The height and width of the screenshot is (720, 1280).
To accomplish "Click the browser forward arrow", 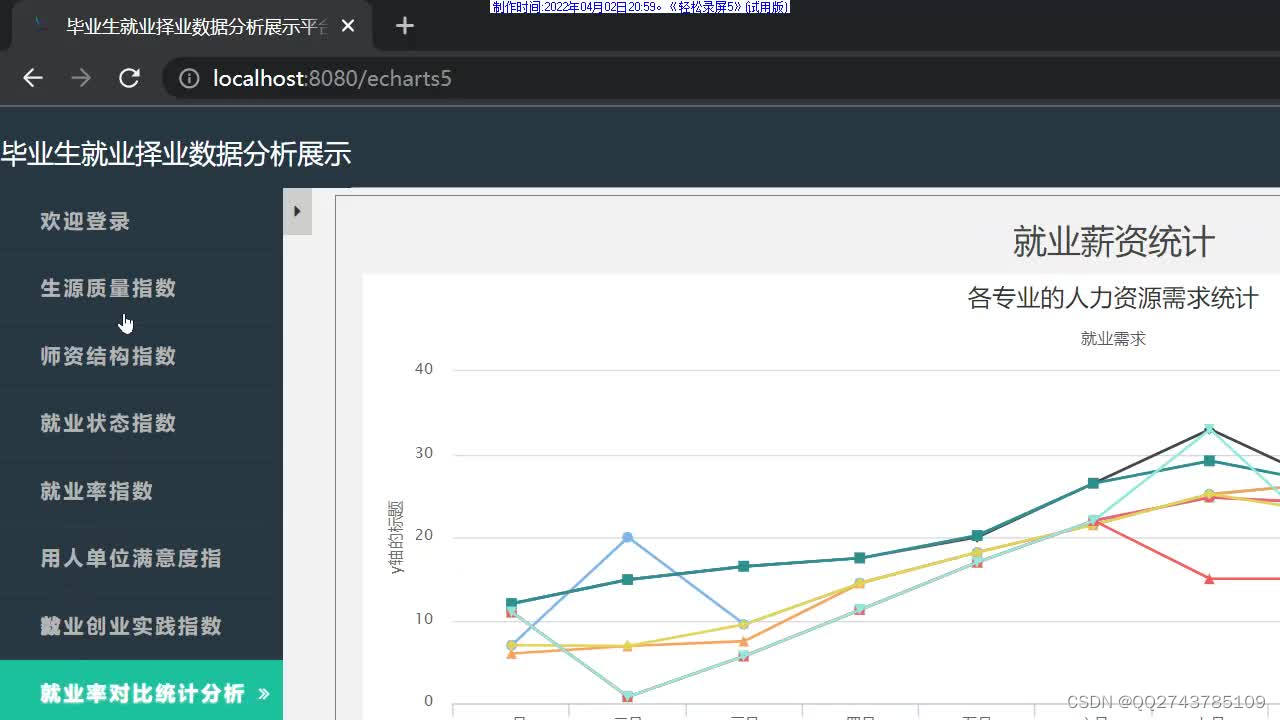I will (x=81, y=78).
